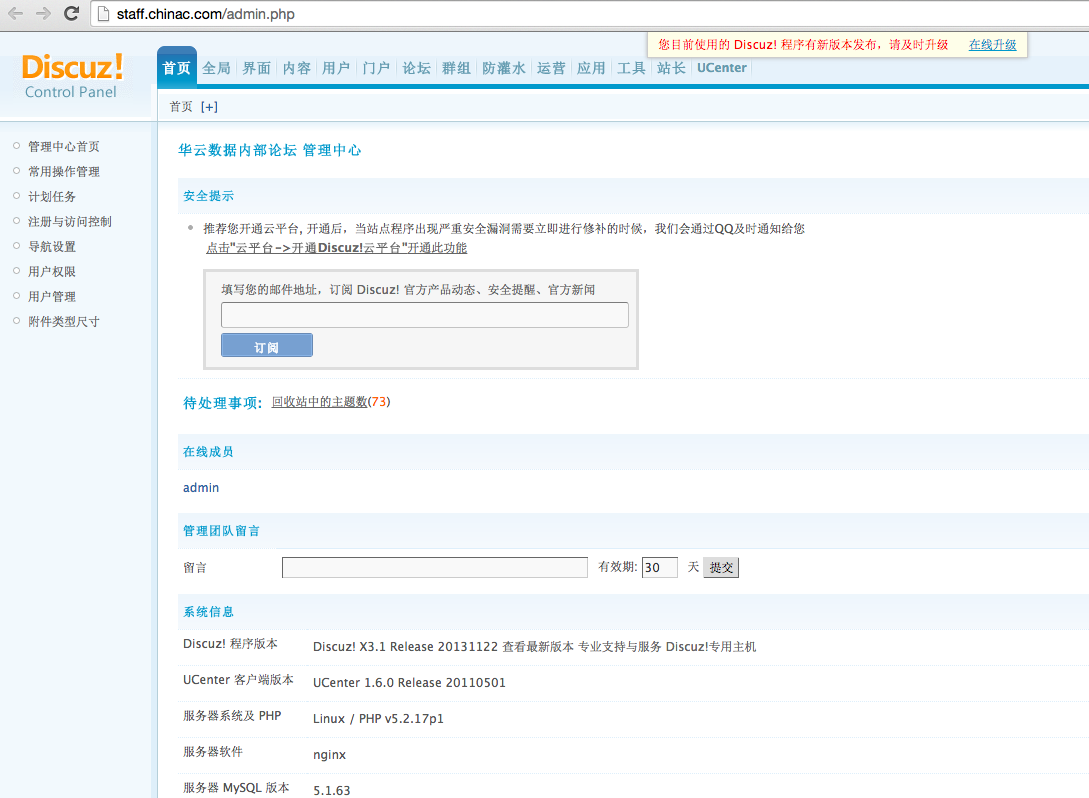Click the 安全提示 section header
The height and width of the screenshot is (798, 1089).
[208, 196]
